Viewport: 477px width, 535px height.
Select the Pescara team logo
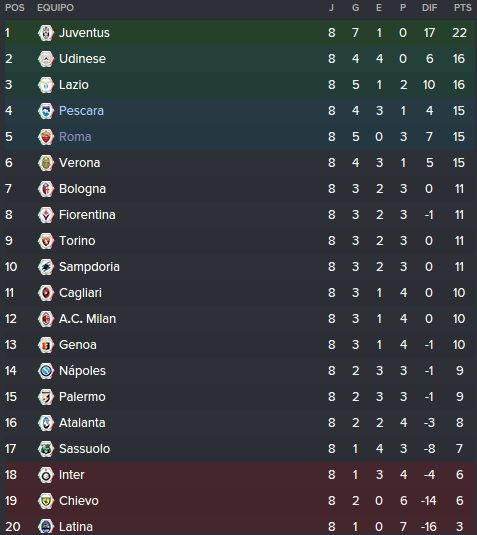coord(46,111)
